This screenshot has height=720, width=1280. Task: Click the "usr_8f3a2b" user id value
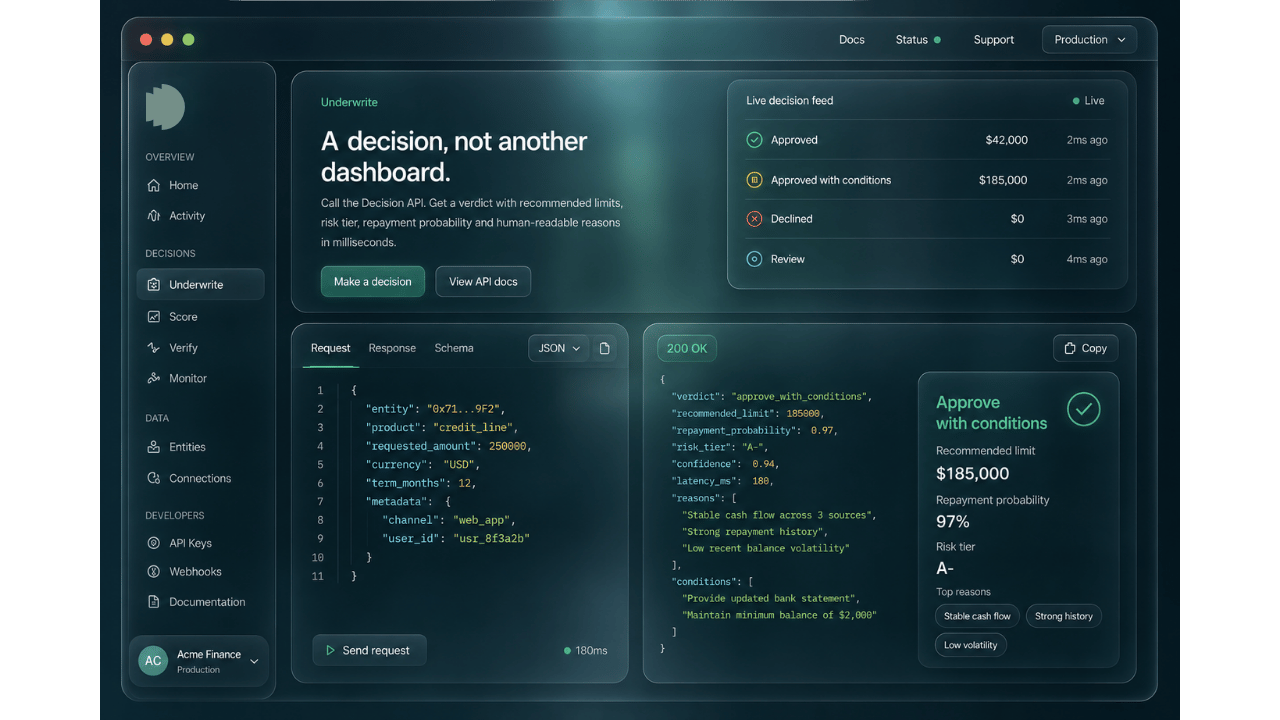(x=492, y=538)
